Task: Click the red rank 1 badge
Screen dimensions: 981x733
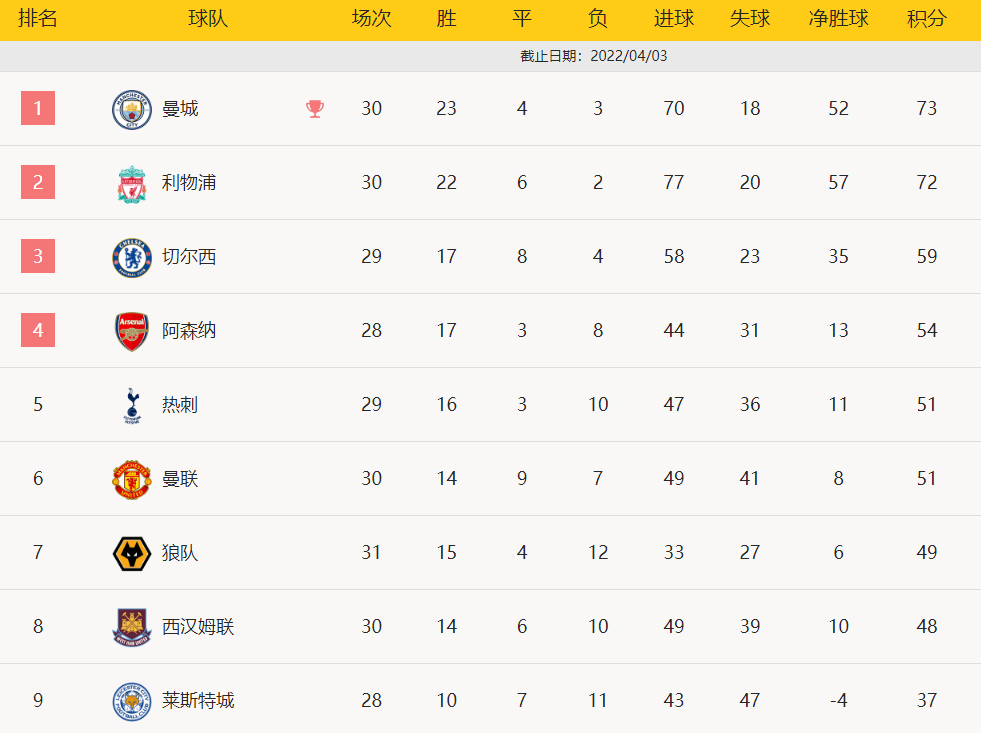Action: tap(38, 108)
